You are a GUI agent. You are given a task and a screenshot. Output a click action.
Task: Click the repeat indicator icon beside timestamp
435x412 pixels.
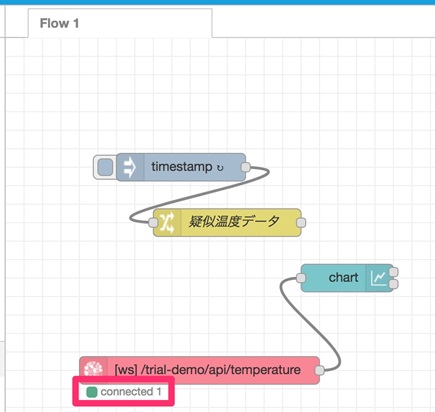click(220, 168)
